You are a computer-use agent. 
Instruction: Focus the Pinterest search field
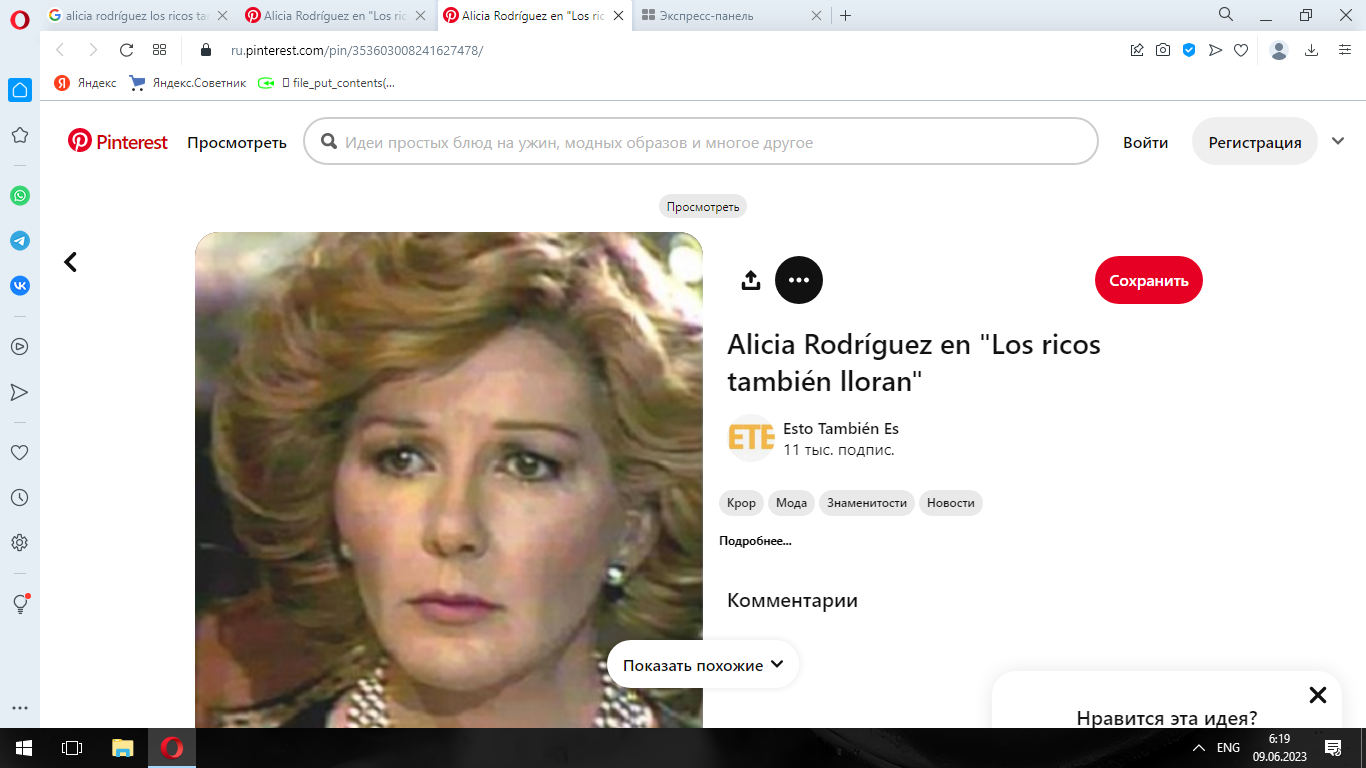click(x=701, y=142)
